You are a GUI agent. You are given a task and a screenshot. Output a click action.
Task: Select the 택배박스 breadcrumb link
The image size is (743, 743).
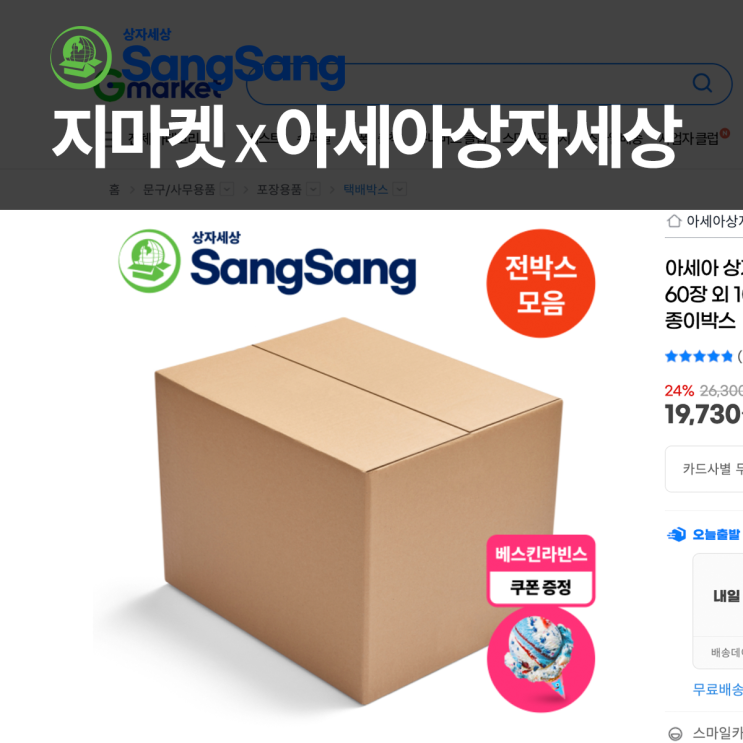click(365, 190)
